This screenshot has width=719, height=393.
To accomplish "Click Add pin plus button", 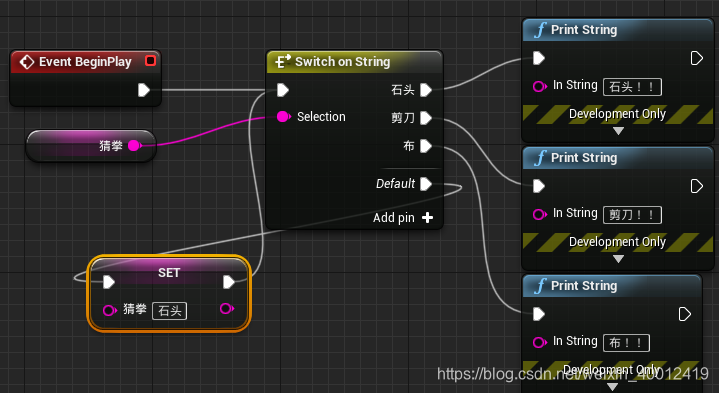I will (x=427, y=217).
